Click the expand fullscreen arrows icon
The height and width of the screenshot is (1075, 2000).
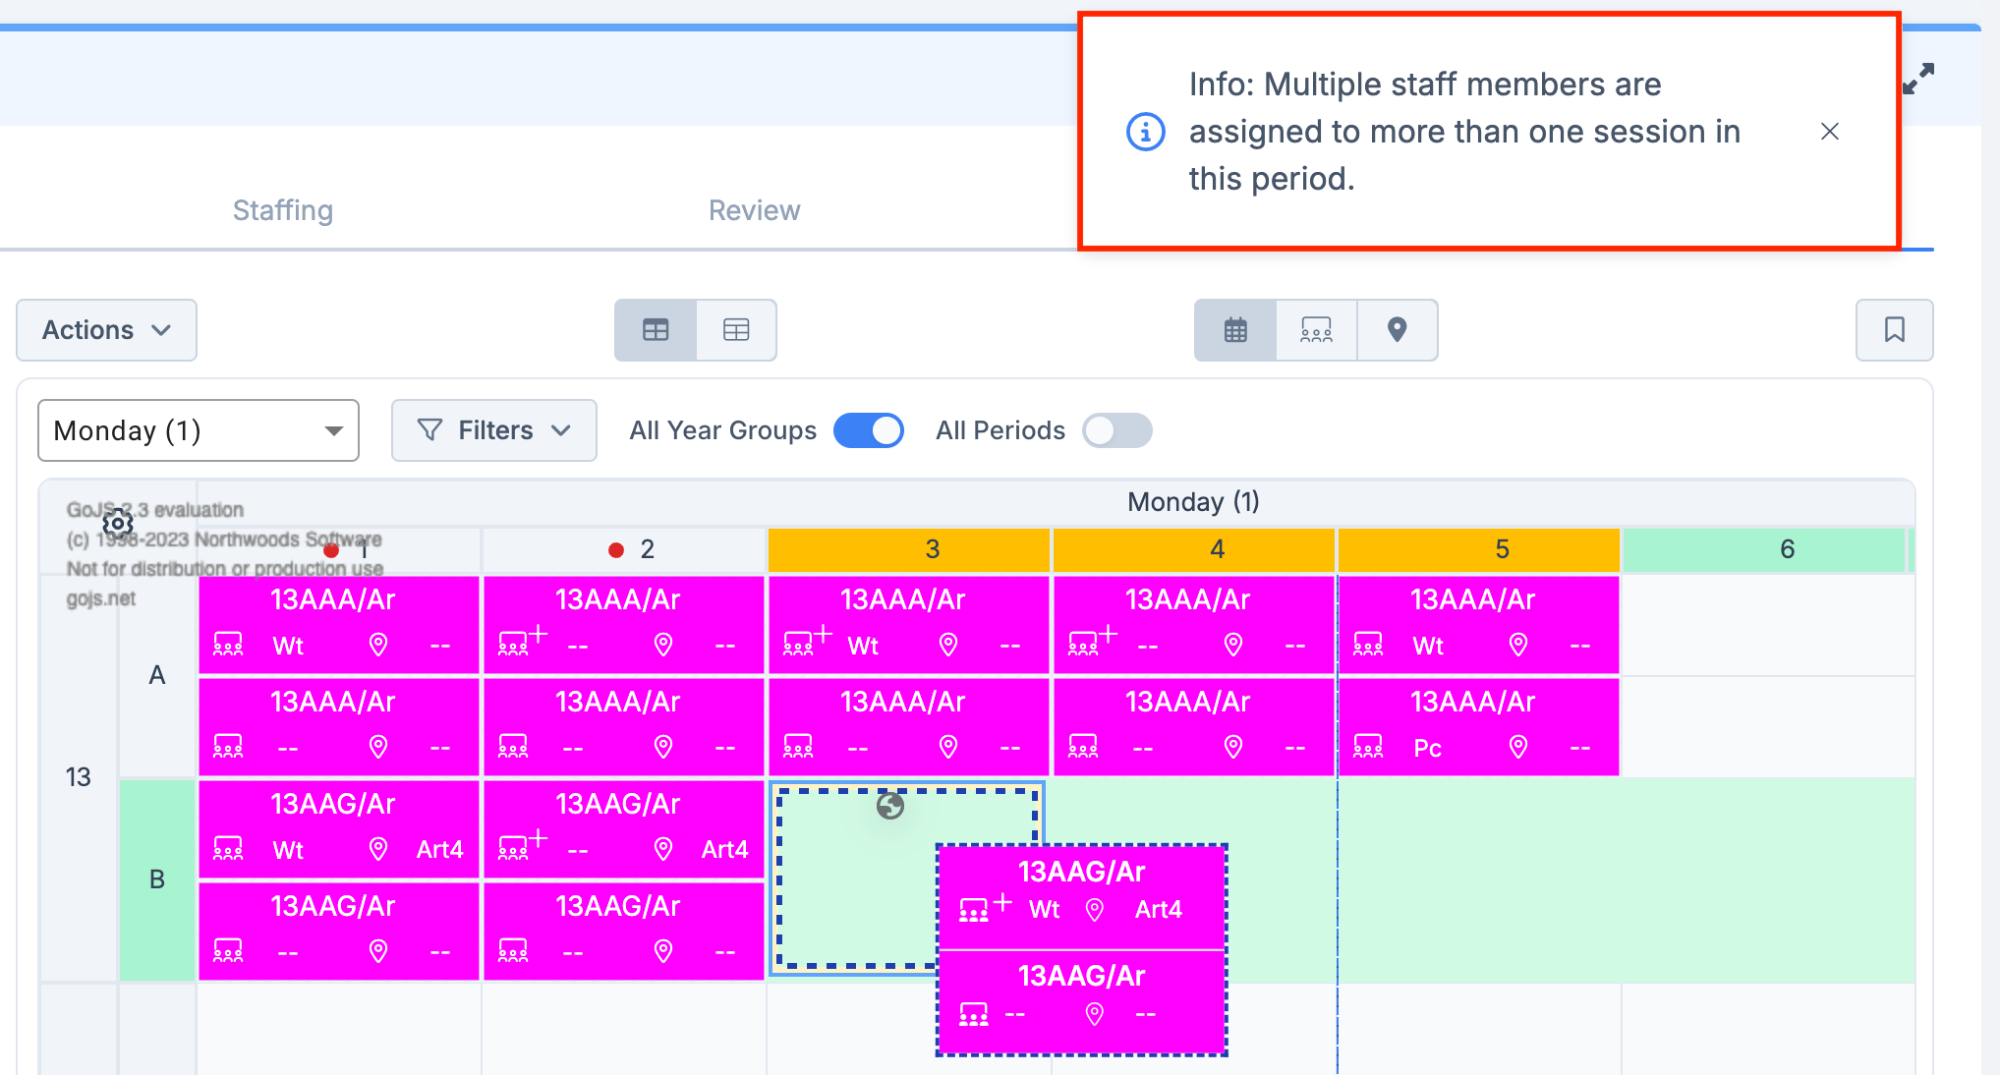click(1918, 78)
